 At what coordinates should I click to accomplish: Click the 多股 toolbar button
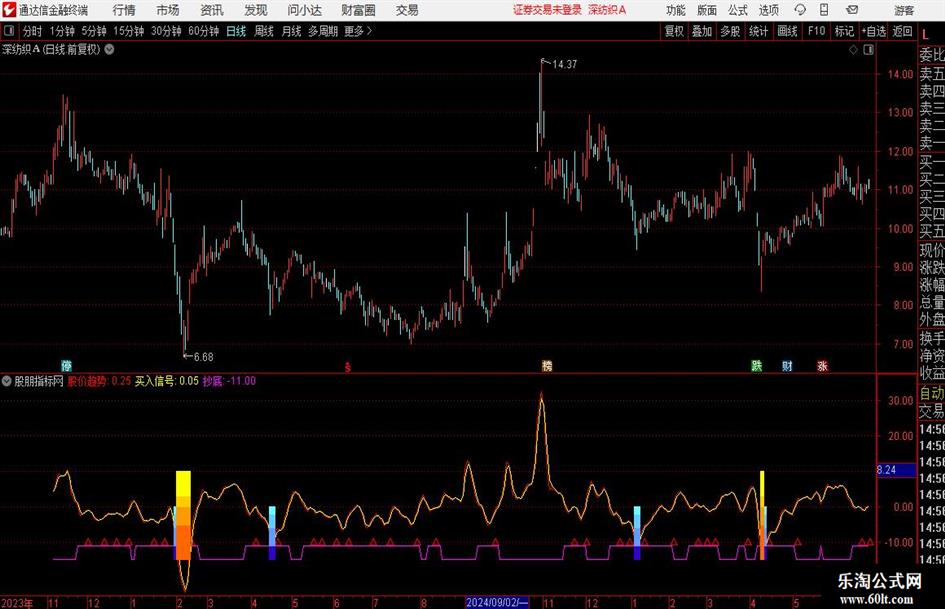point(730,31)
